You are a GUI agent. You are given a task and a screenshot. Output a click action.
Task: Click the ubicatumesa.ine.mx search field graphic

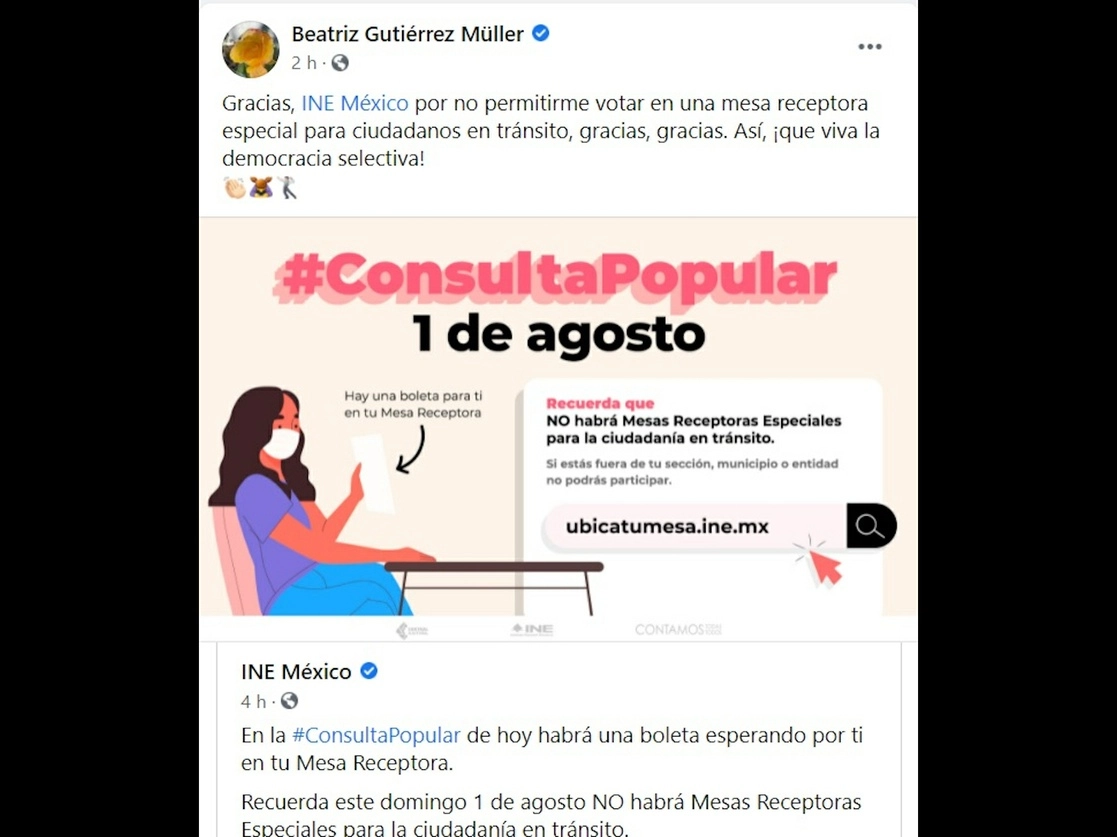(694, 526)
